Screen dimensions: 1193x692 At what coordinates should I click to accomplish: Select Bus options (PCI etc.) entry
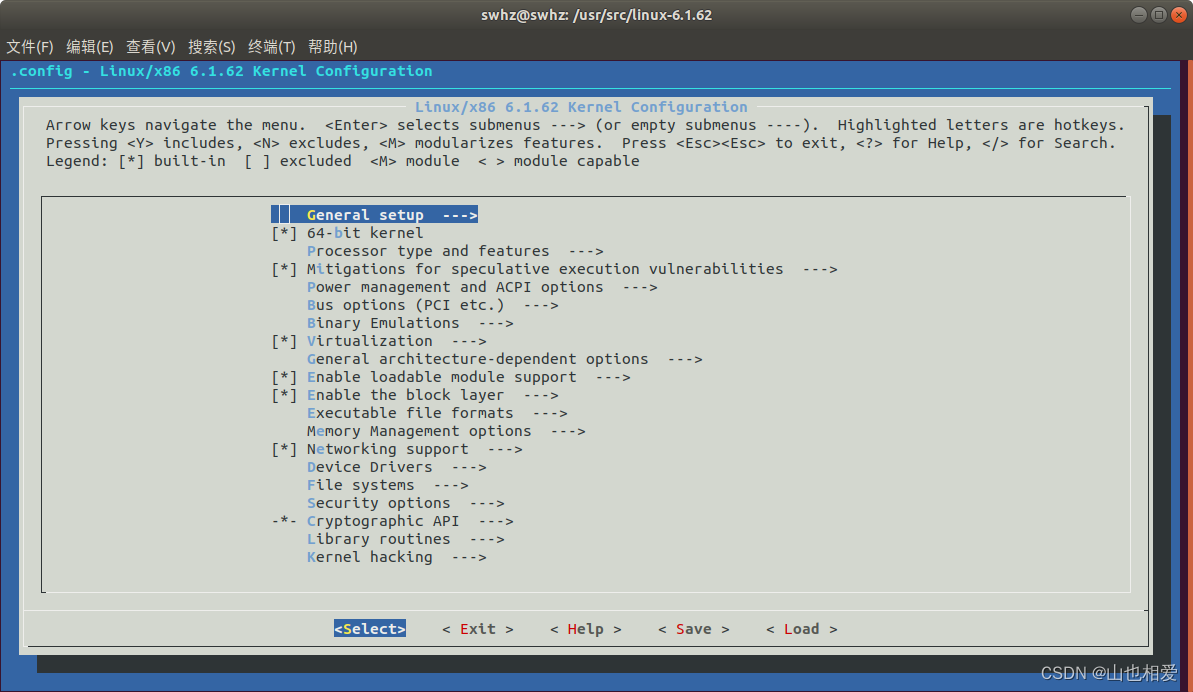pos(432,305)
